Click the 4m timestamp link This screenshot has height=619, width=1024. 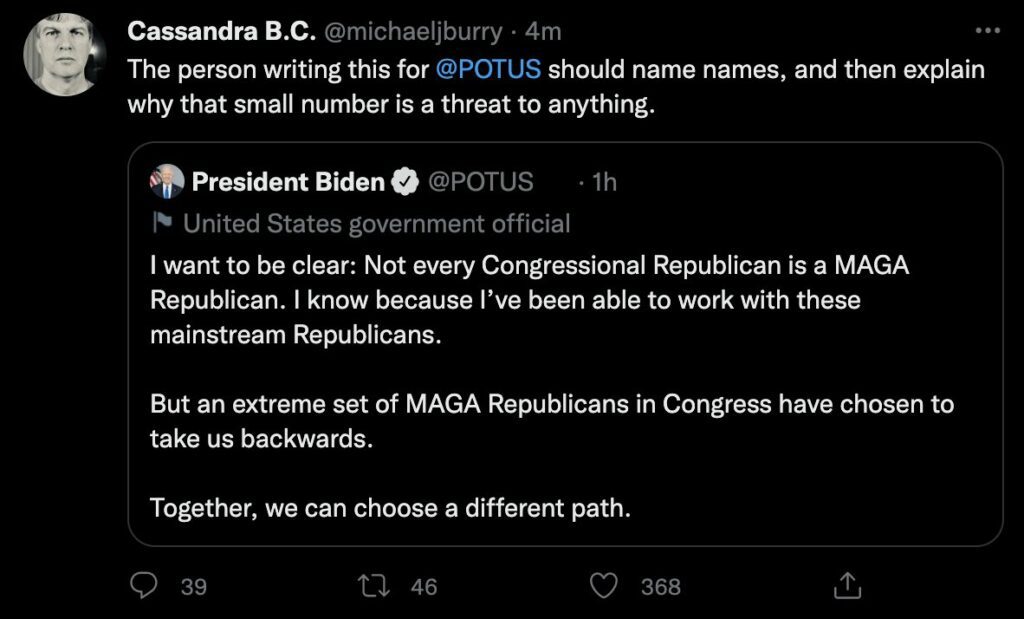tap(543, 31)
